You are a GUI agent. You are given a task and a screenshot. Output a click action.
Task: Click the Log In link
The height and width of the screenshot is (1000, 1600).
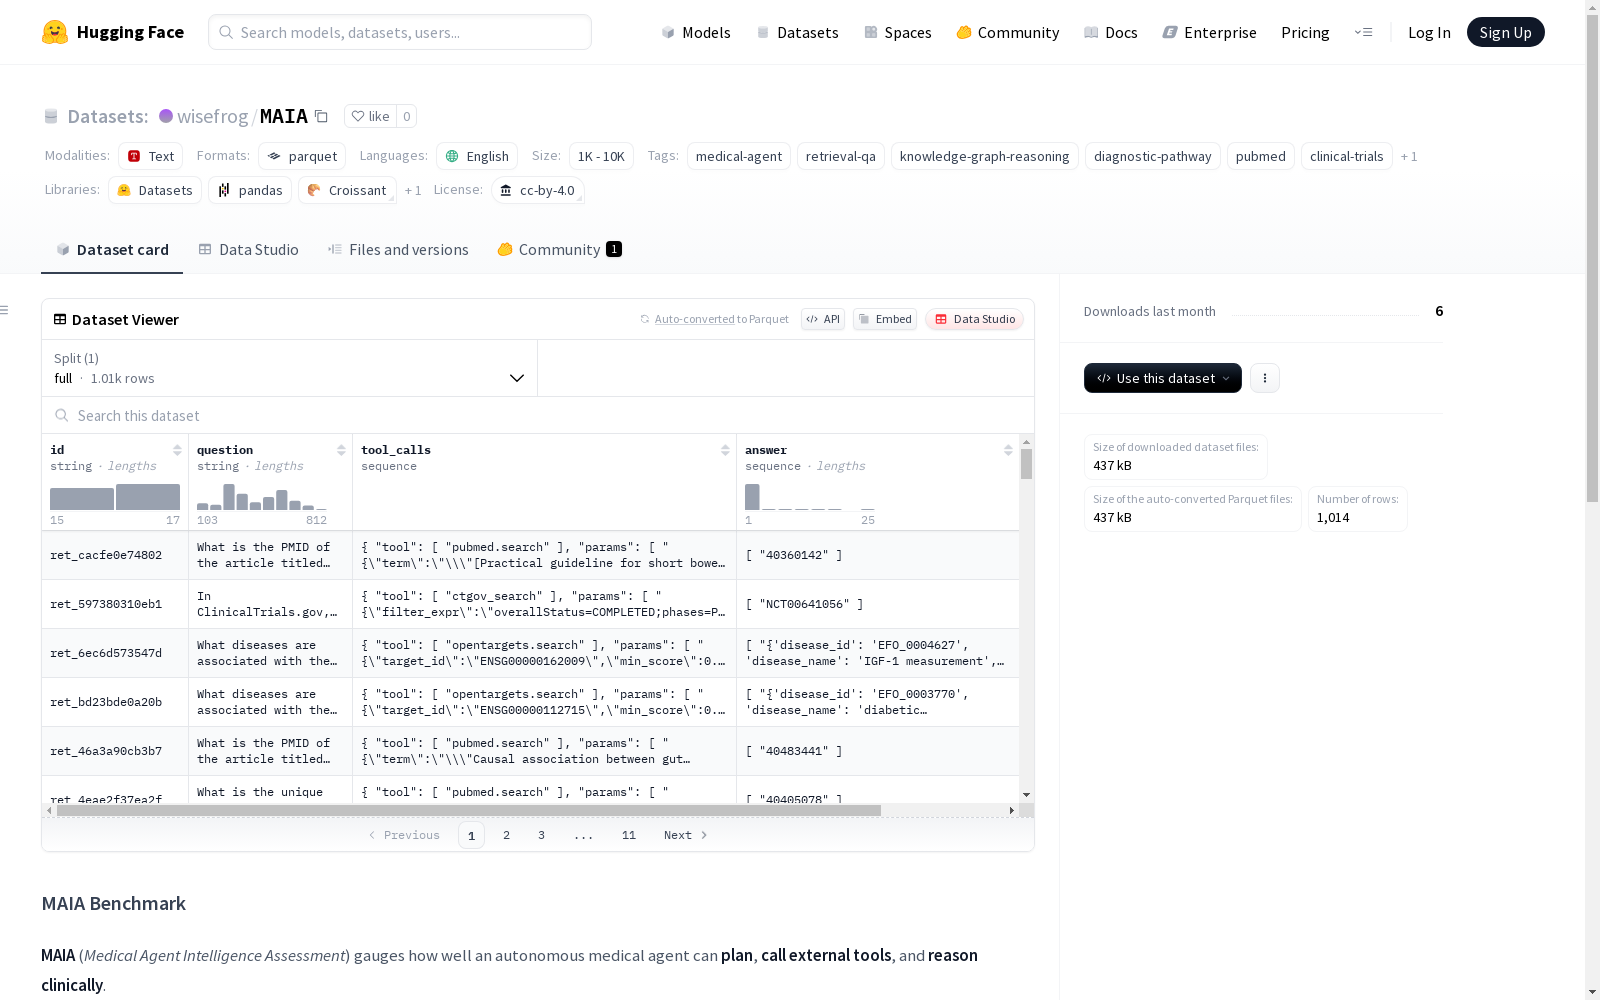click(1429, 32)
